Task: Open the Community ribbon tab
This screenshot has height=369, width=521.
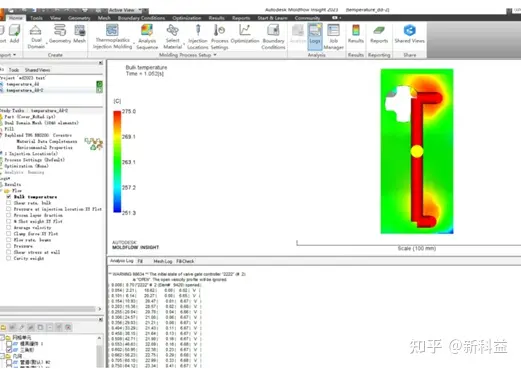Action: coord(307,18)
